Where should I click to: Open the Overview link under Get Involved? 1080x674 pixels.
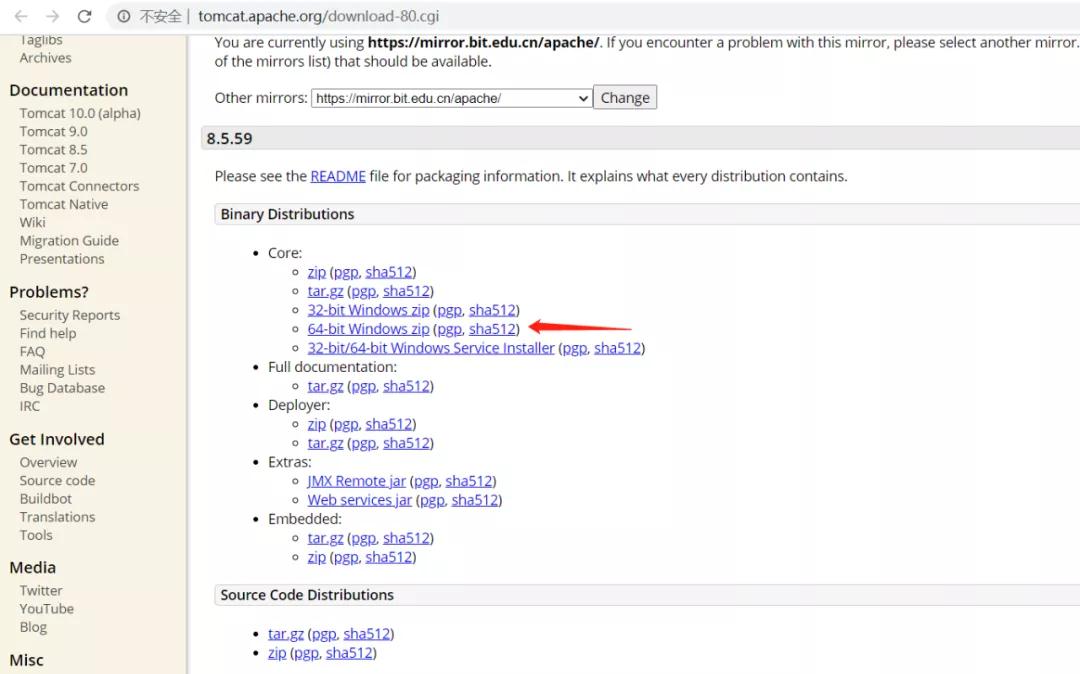point(48,462)
